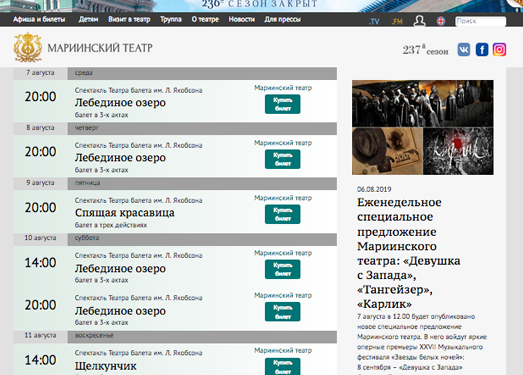Switch language with the UK flag
The width and height of the screenshot is (523, 375).
[441, 21]
